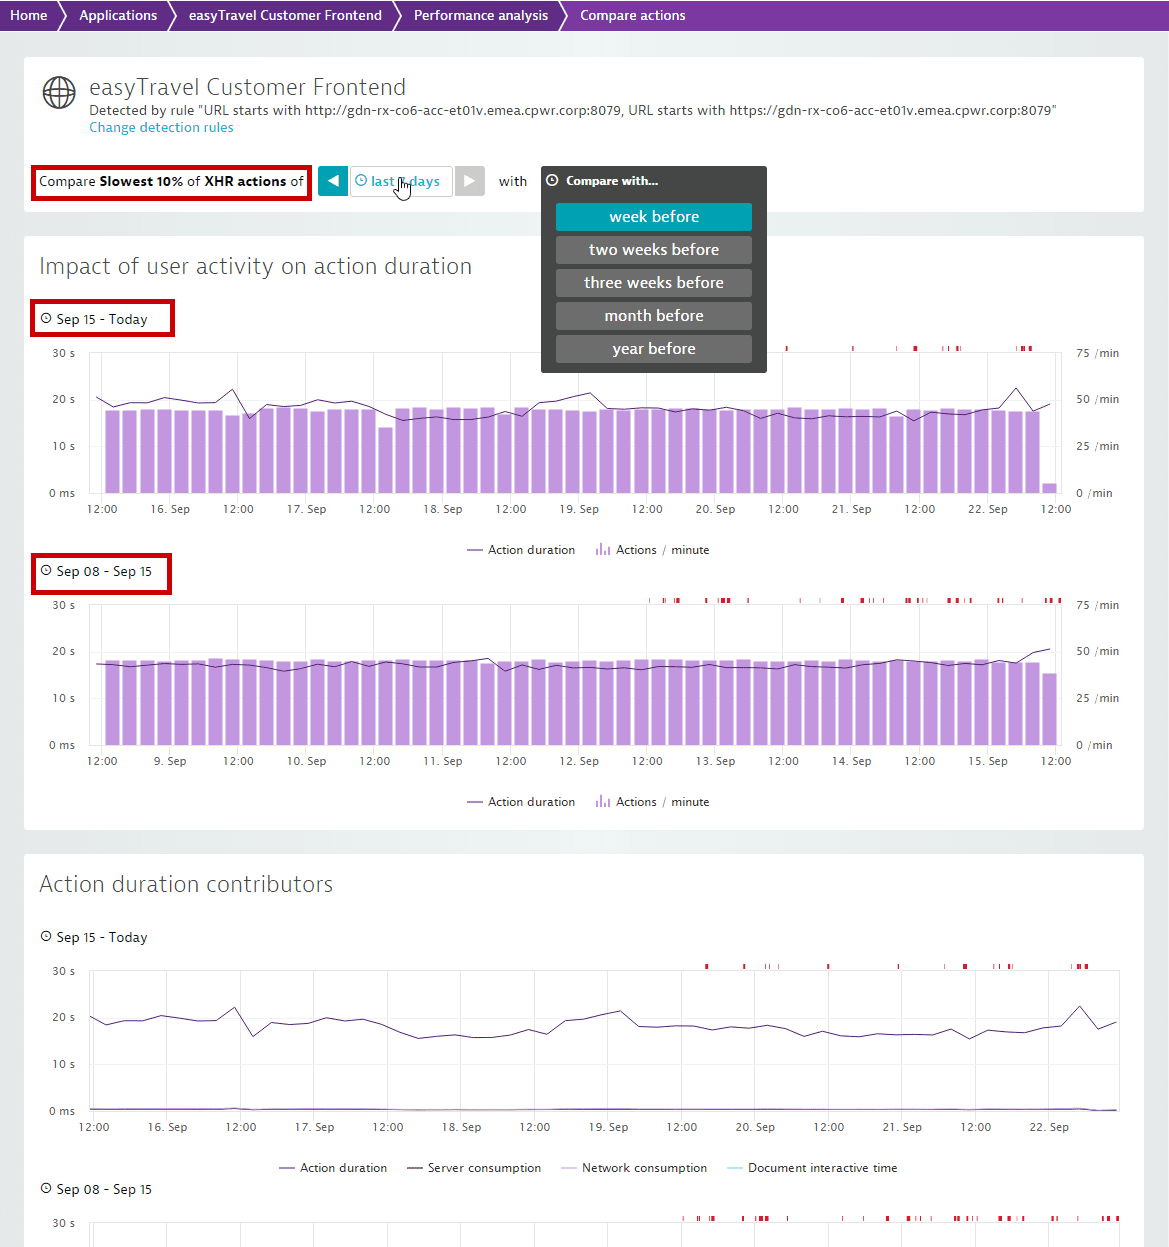Click the Sep 08 - Sep 15 label in Impact section
Viewport: 1169px width, 1247px height.
(x=104, y=571)
